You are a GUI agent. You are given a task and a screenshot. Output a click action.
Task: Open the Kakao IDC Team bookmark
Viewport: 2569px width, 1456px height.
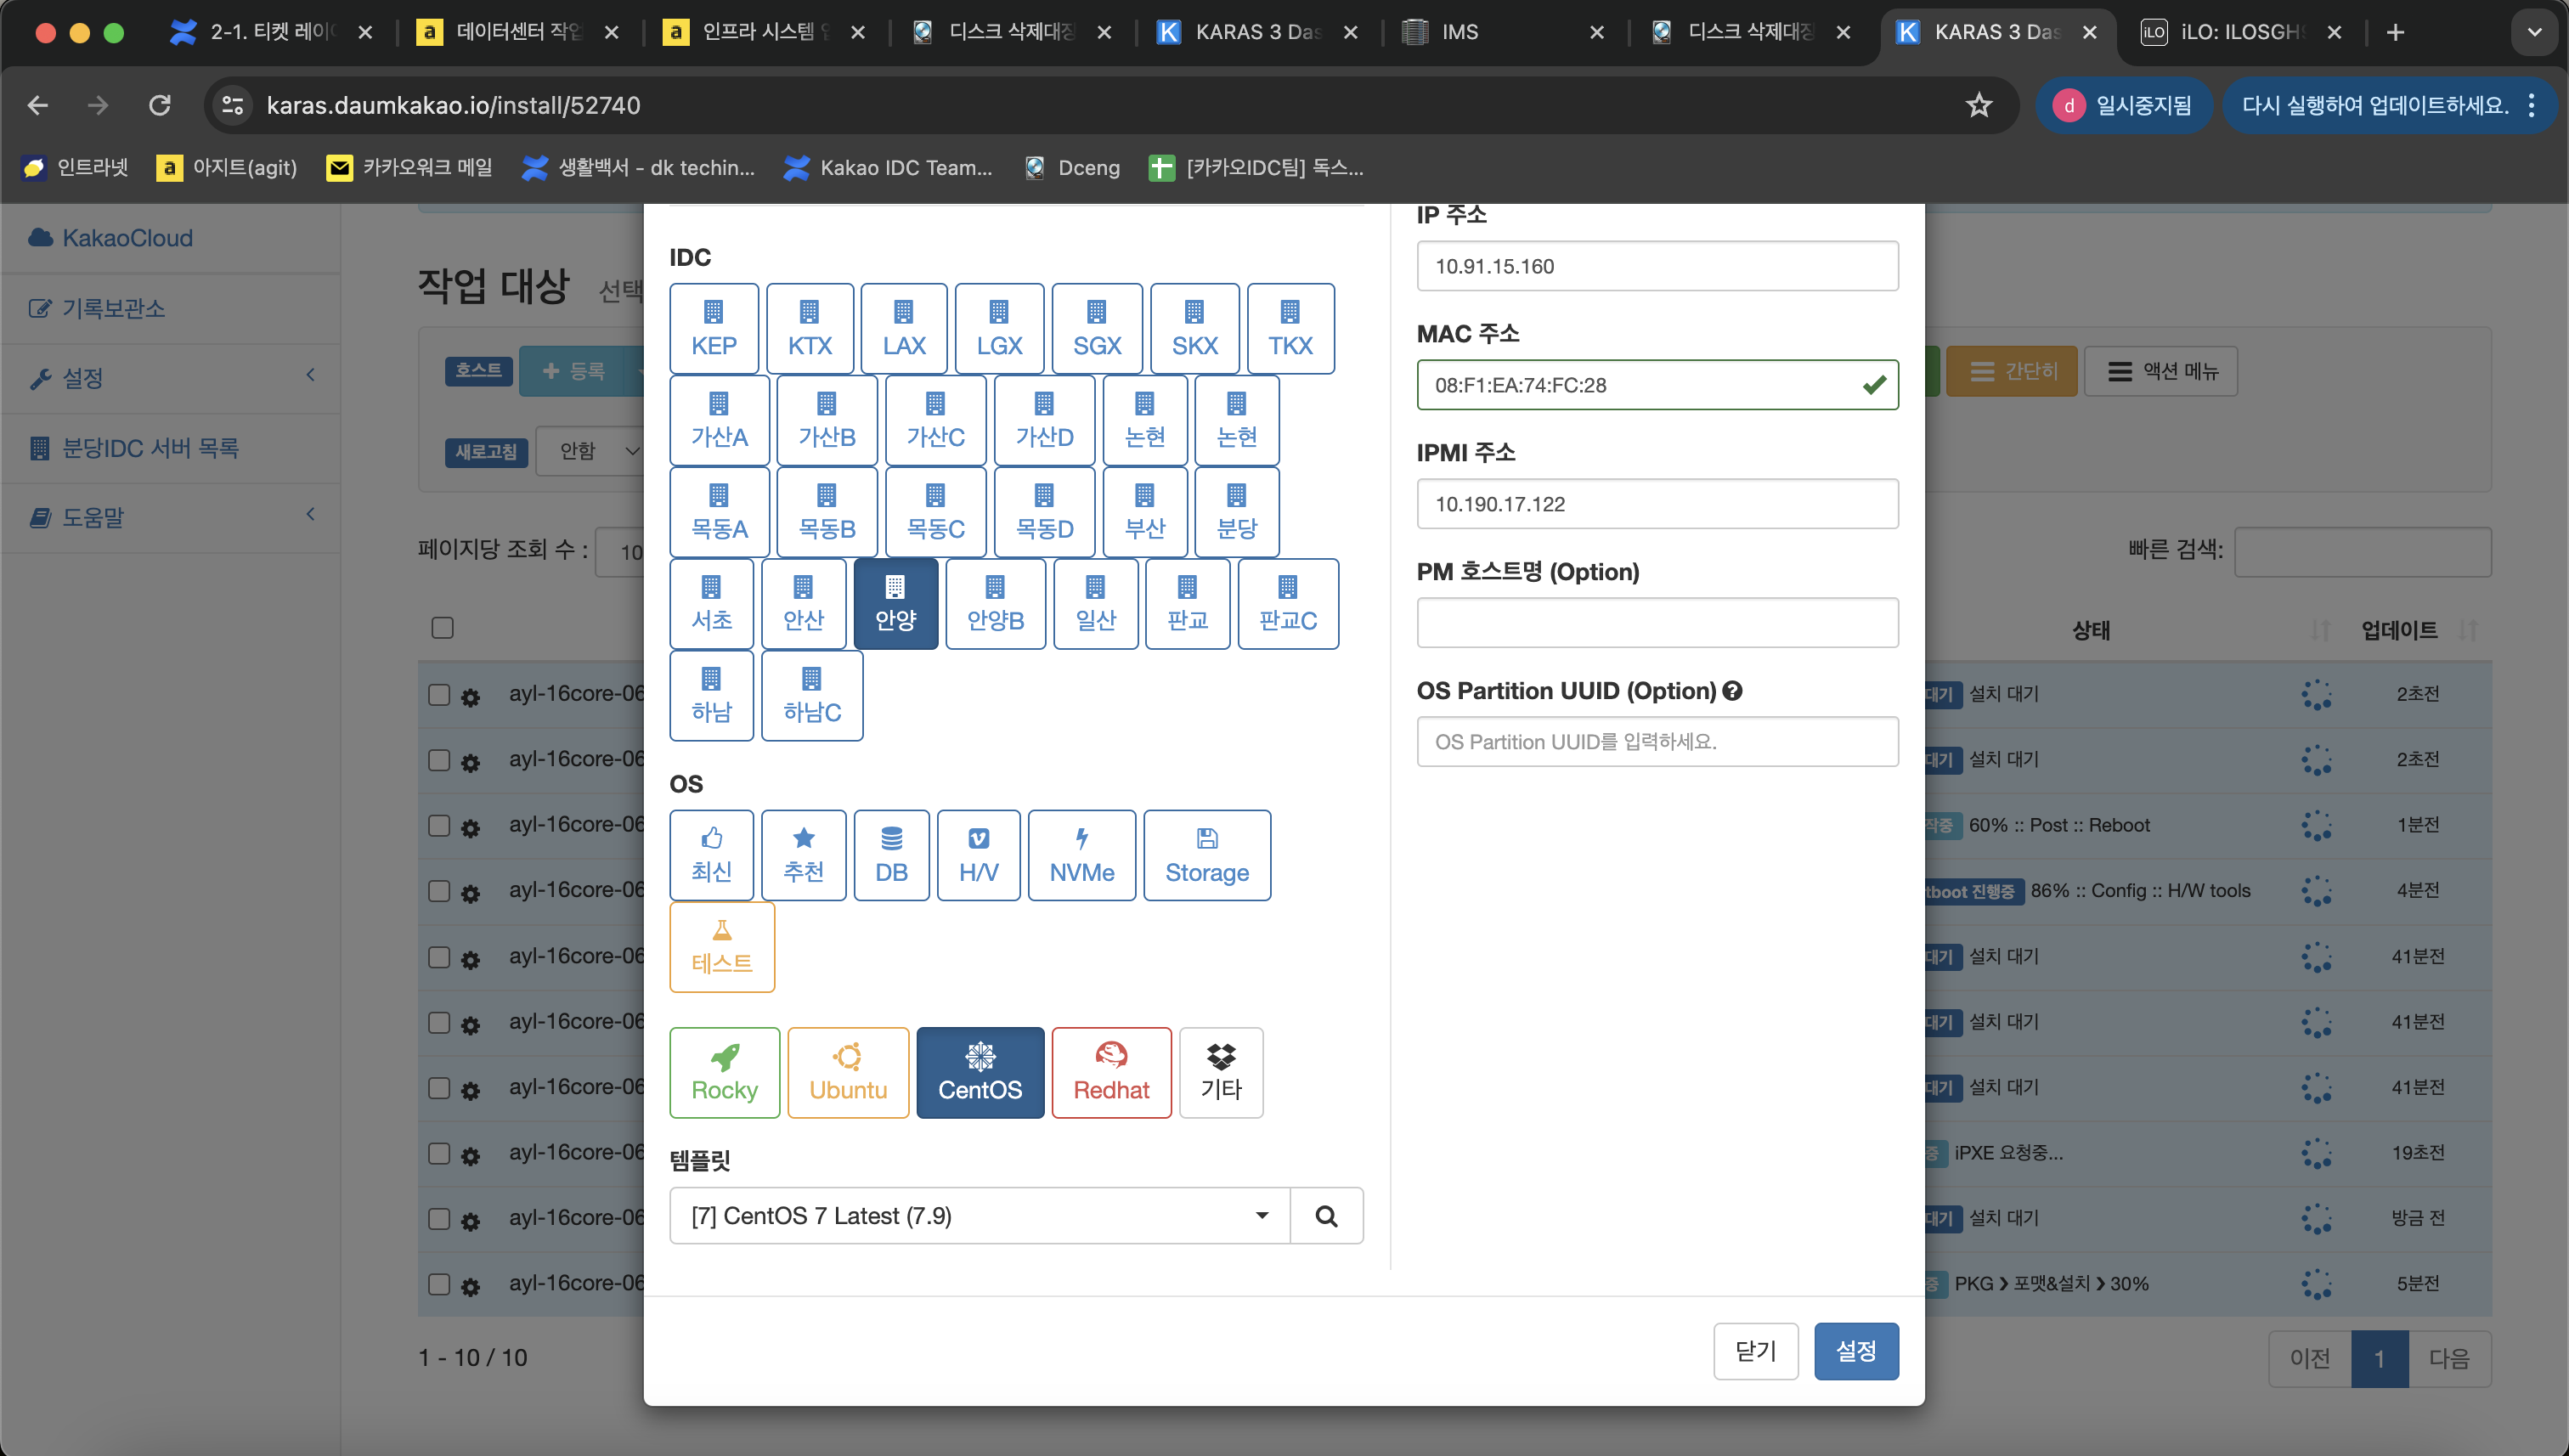point(888,167)
